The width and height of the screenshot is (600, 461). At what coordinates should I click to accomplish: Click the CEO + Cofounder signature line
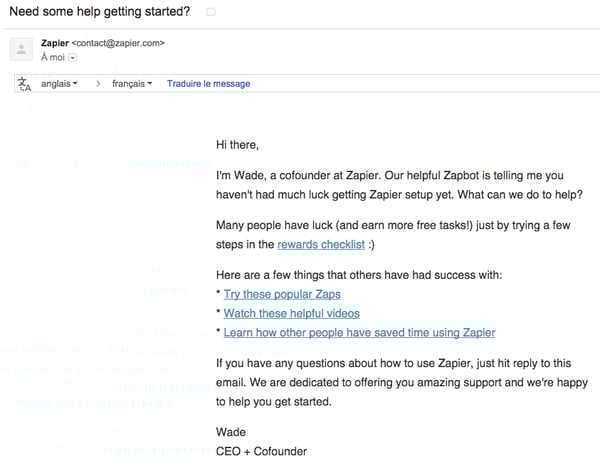pos(261,451)
